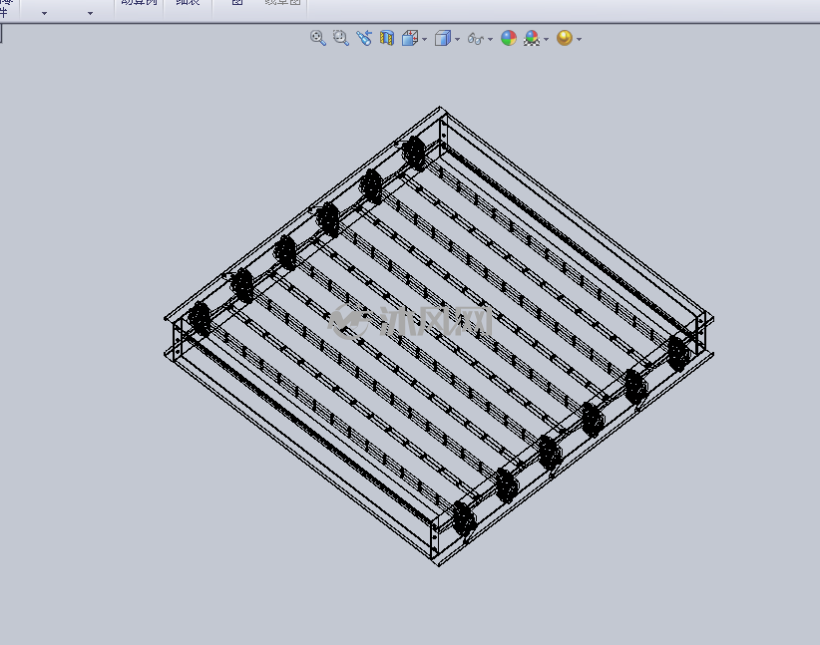Open the Apply Scene dropdown arrow
The width and height of the screenshot is (820, 645).
(546, 39)
